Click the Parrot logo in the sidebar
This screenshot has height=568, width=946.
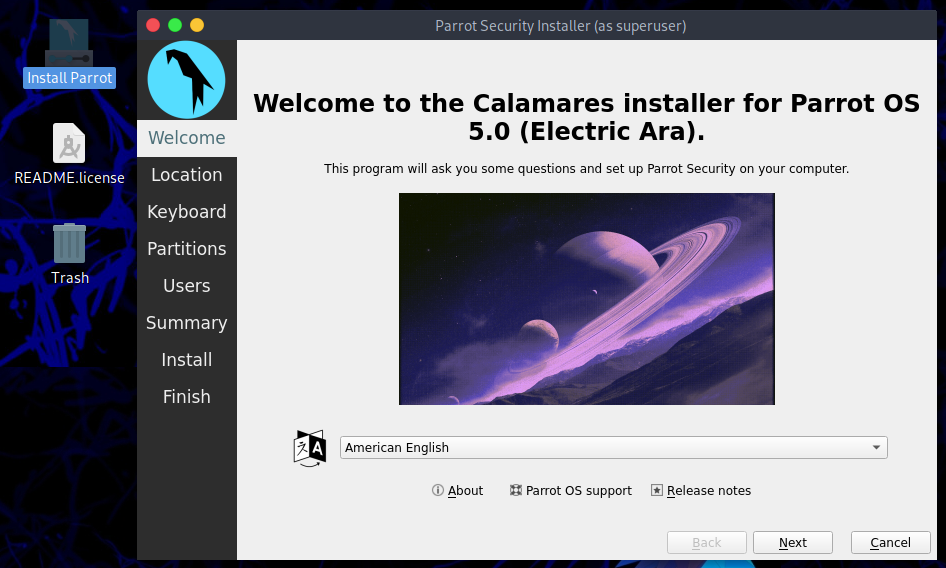click(186, 80)
